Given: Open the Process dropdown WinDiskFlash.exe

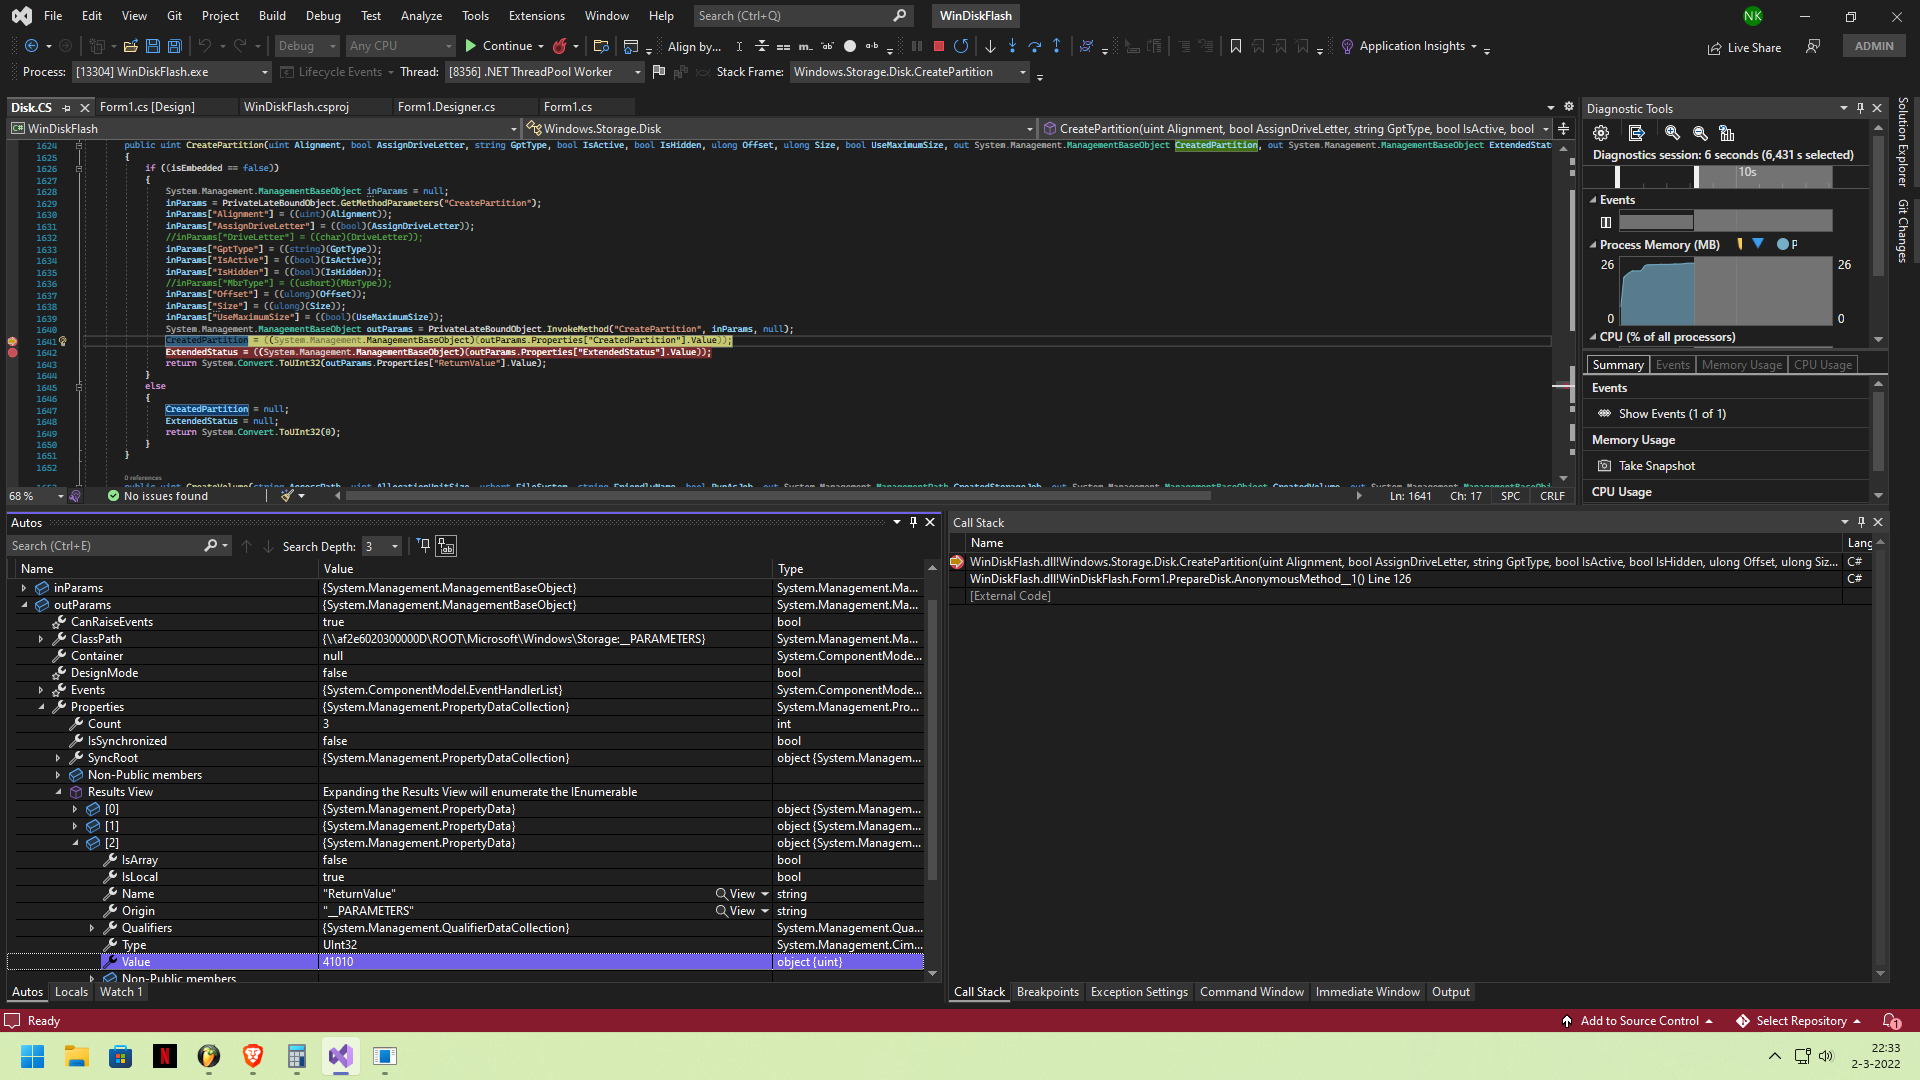Looking at the screenshot, I should [170, 72].
